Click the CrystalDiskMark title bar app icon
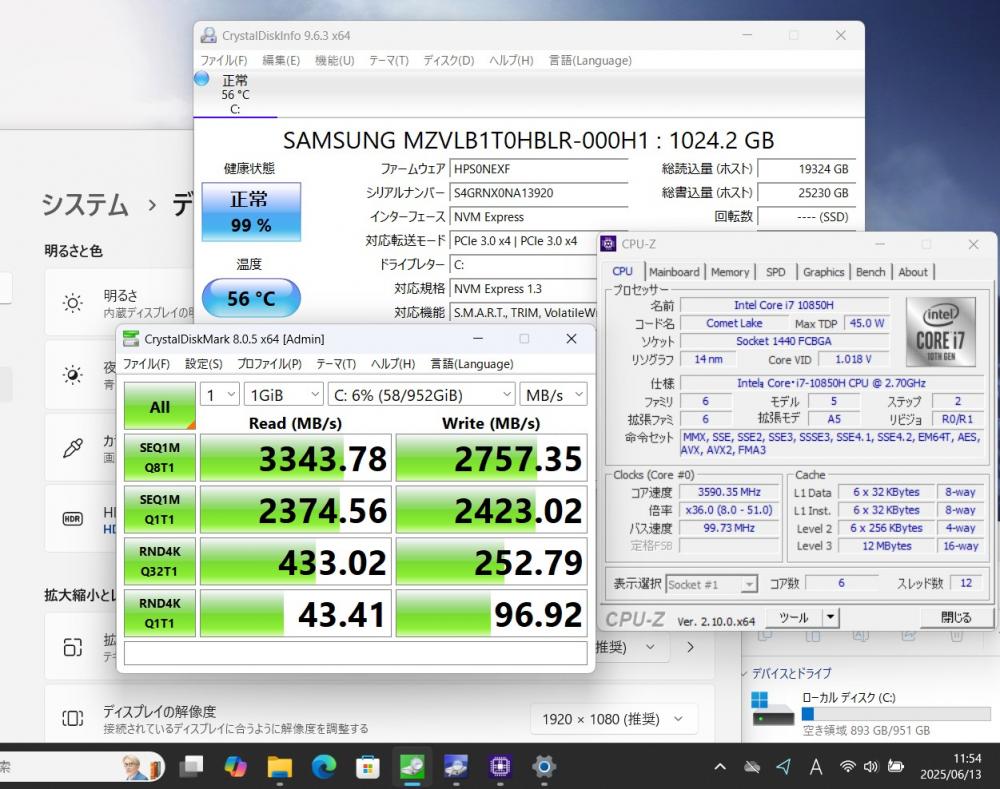1000x789 pixels. (x=131, y=339)
